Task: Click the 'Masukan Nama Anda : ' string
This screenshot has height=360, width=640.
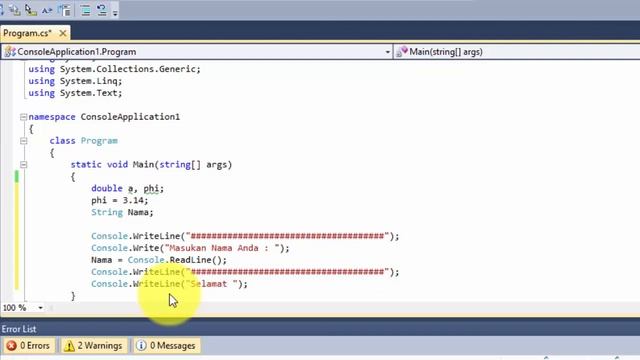Action: [x=223, y=248]
